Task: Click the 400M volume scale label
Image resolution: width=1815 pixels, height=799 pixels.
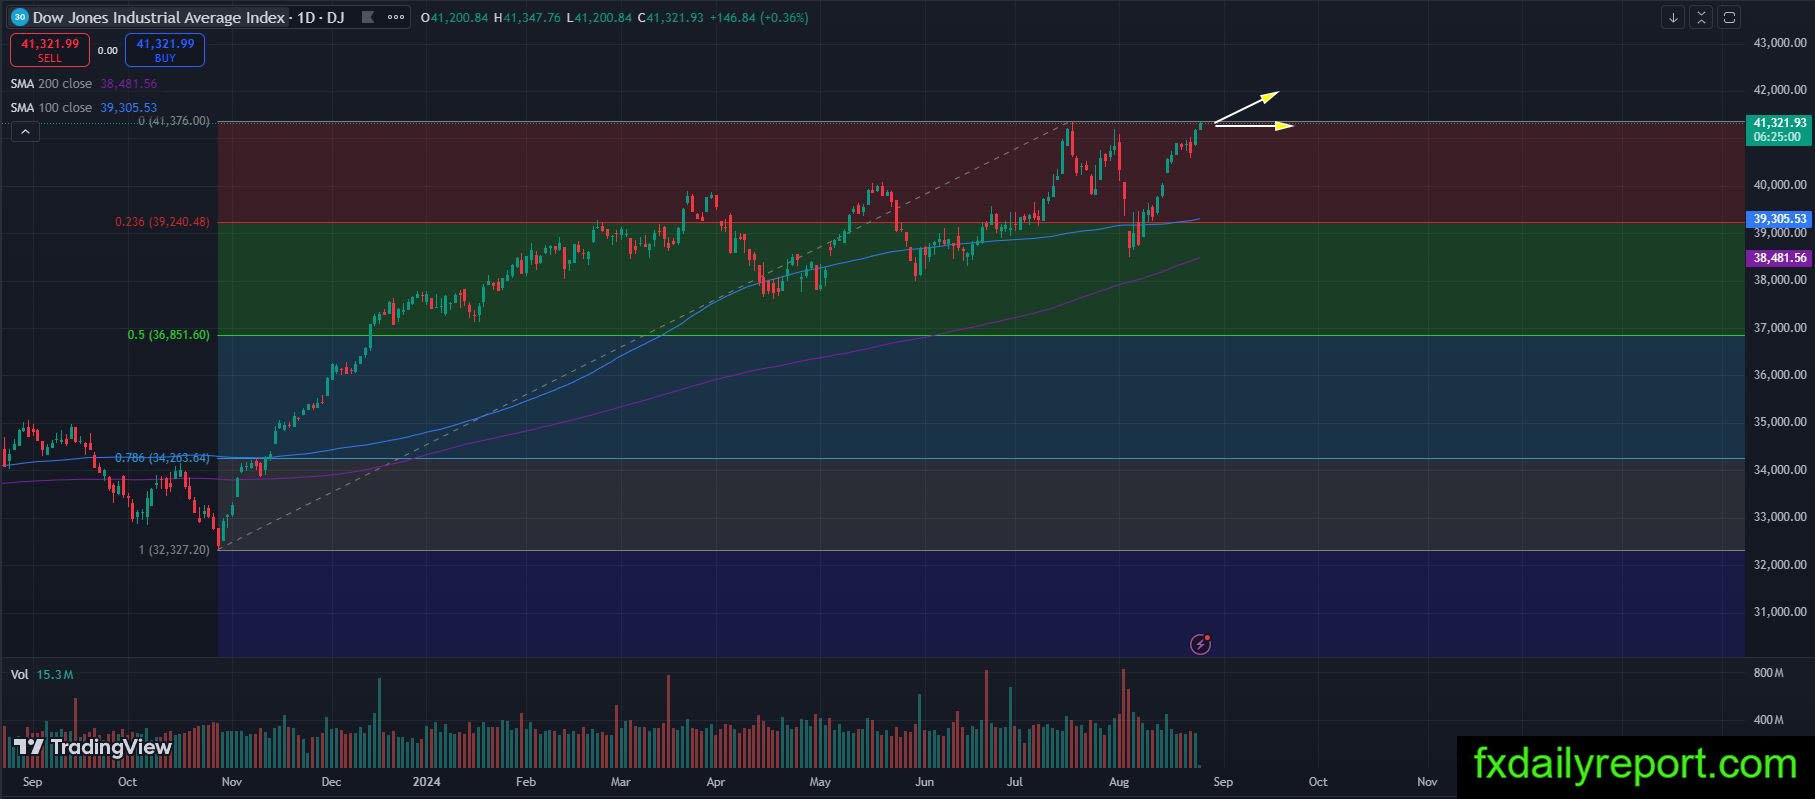Action: pos(1768,720)
